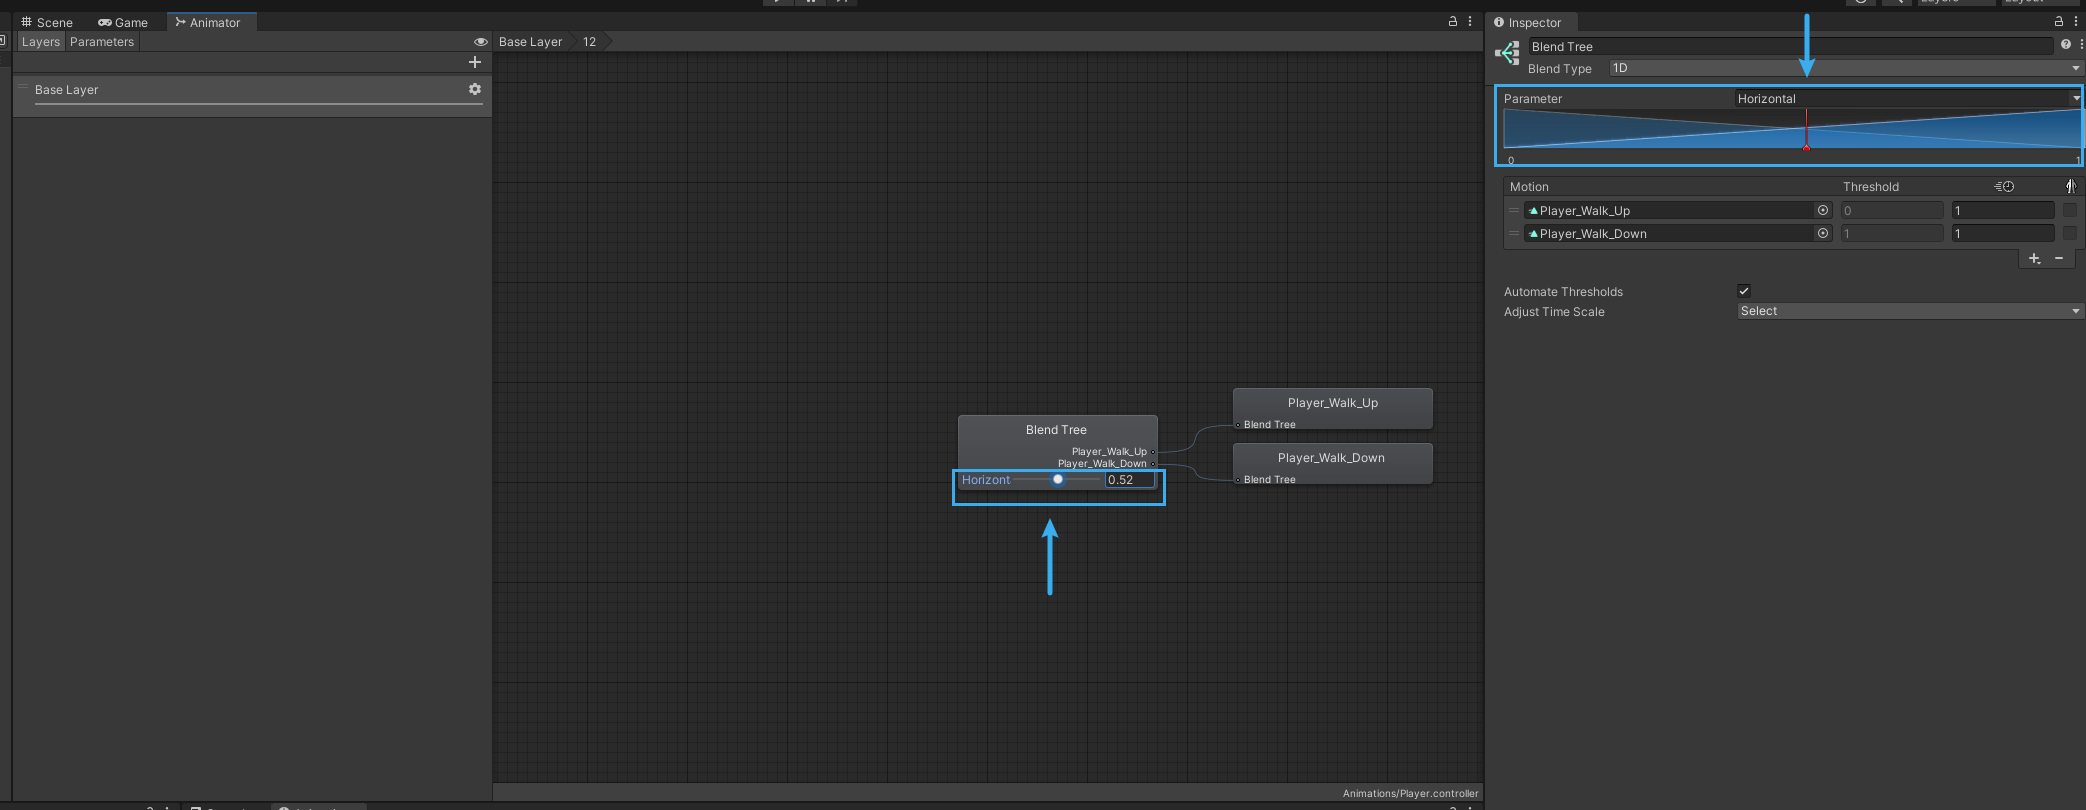Click object picker for Player_Walk_Up motion

1823,210
